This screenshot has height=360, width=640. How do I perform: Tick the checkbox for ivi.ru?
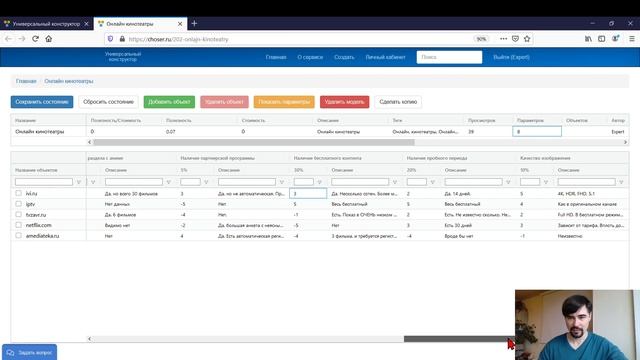[18, 193]
